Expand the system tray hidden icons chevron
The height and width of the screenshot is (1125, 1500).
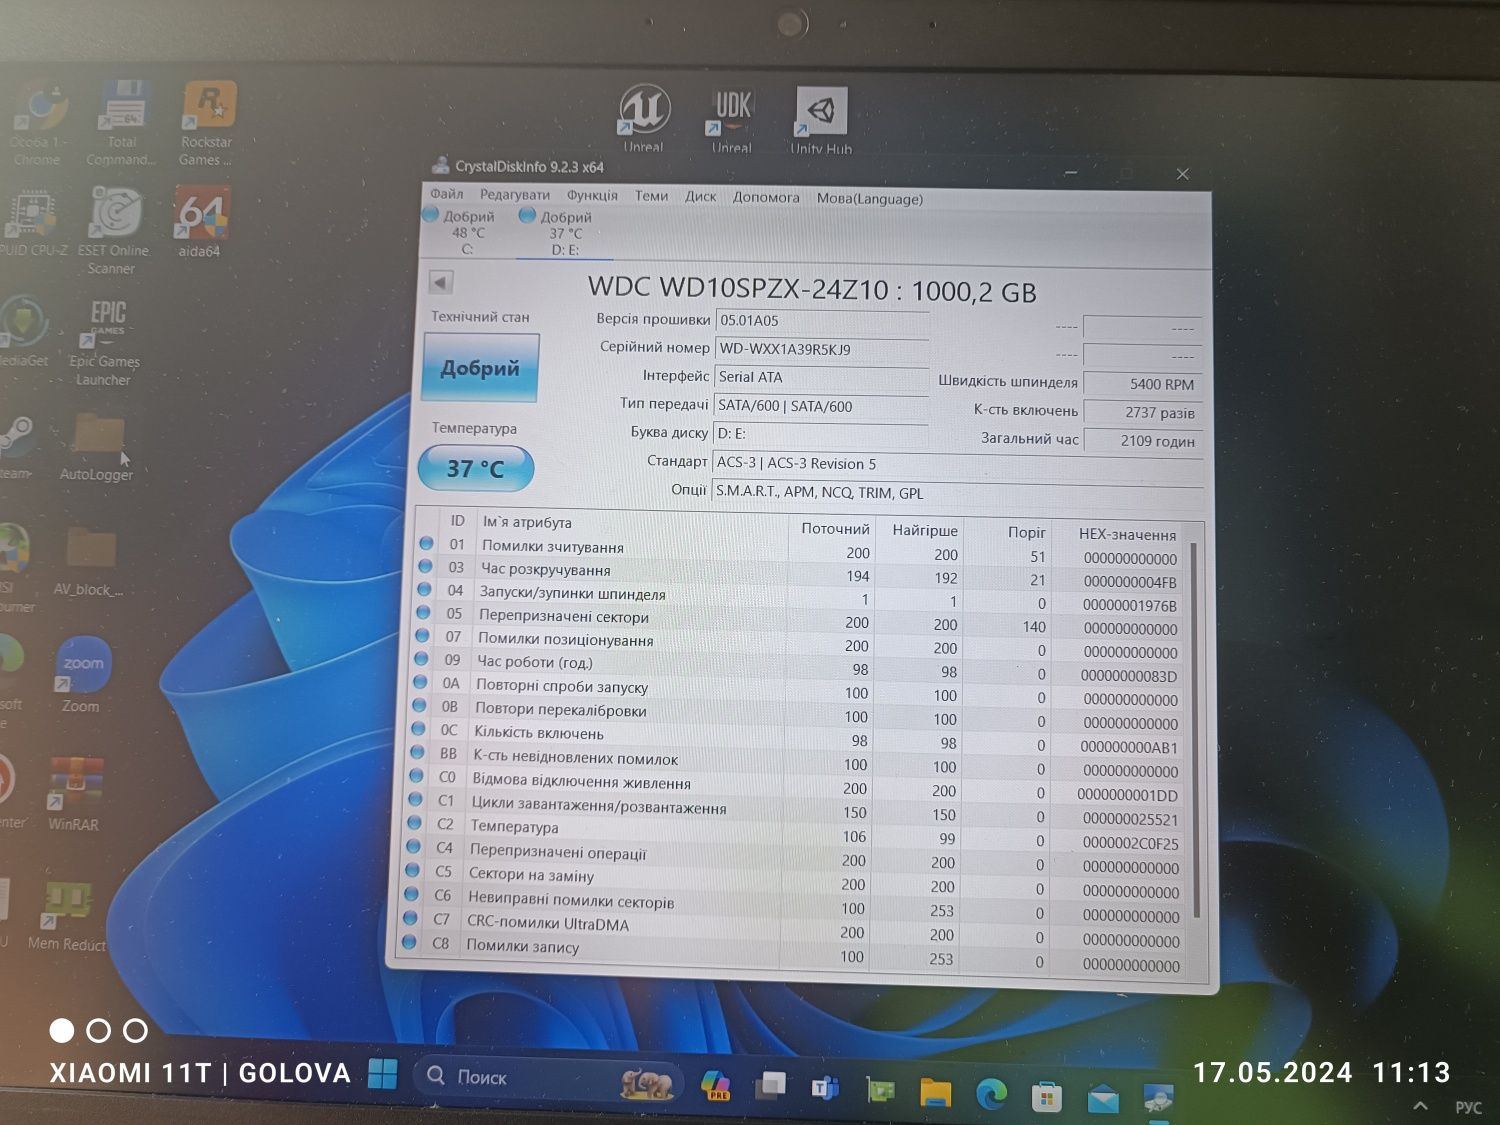click(1420, 1106)
